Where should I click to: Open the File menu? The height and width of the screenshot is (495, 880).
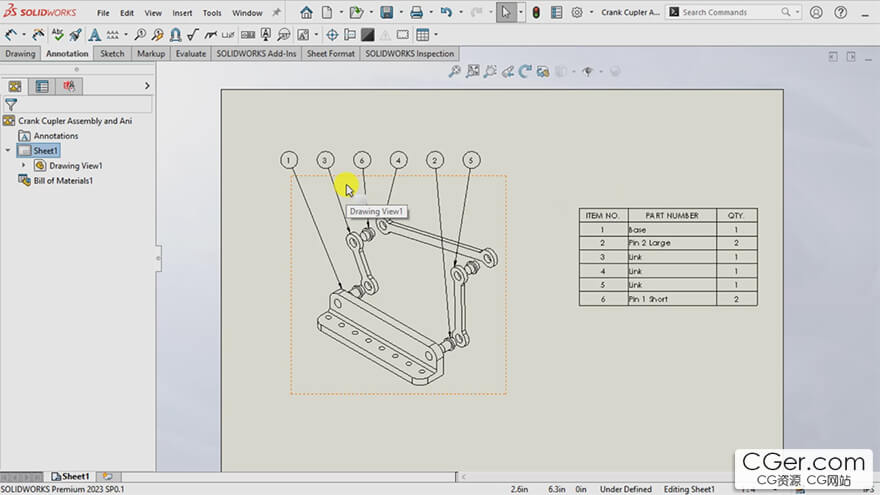(x=103, y=12)
